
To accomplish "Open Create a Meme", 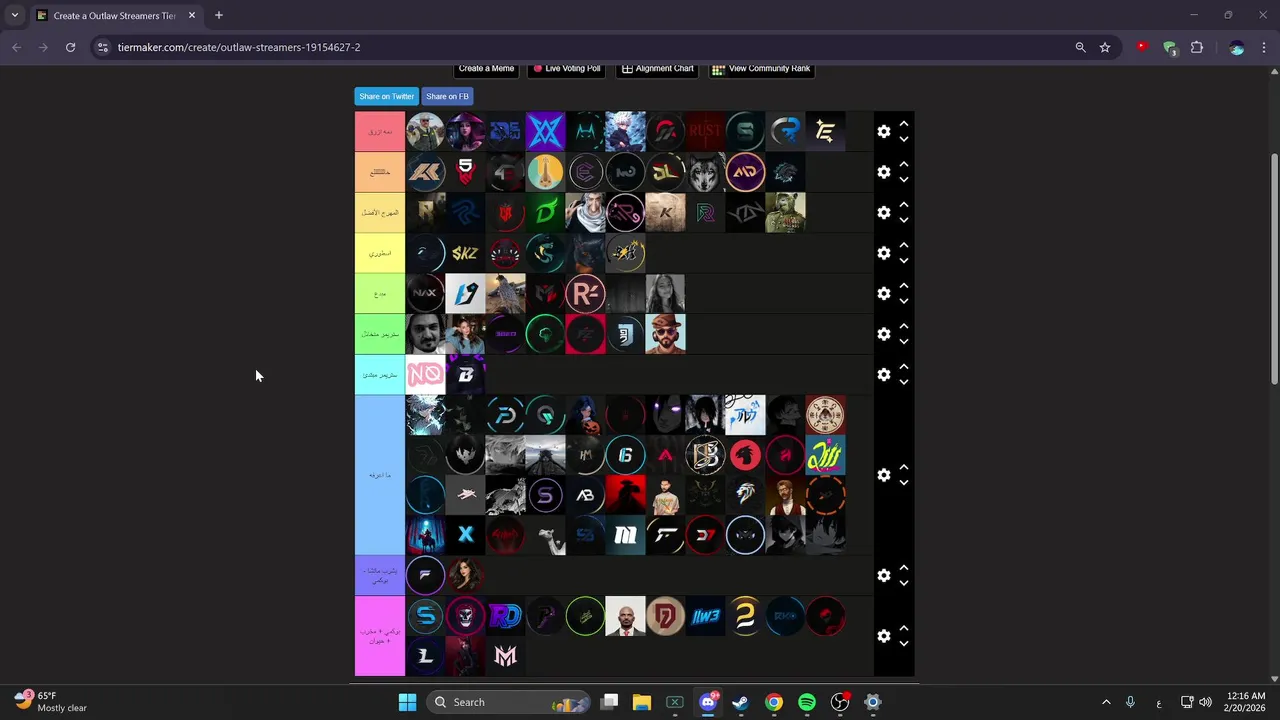I will coord(486,69).
